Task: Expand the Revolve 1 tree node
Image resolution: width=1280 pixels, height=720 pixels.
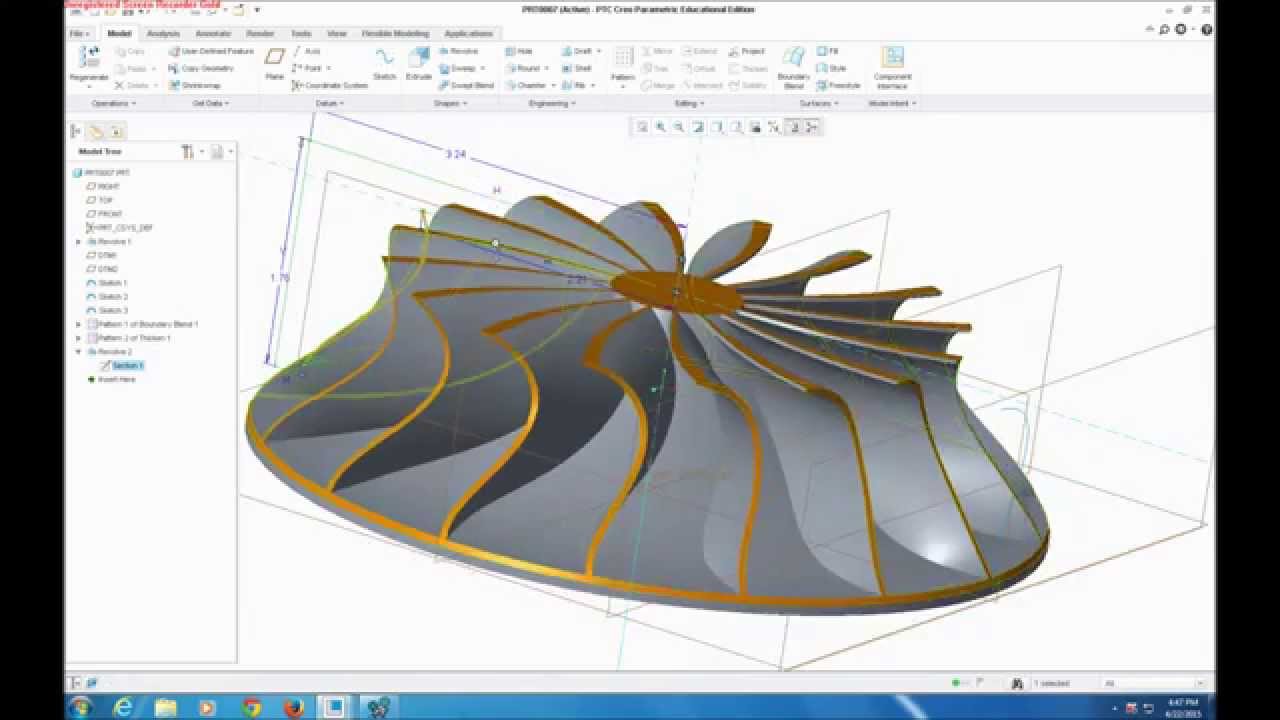Action: tap(78, 242)
